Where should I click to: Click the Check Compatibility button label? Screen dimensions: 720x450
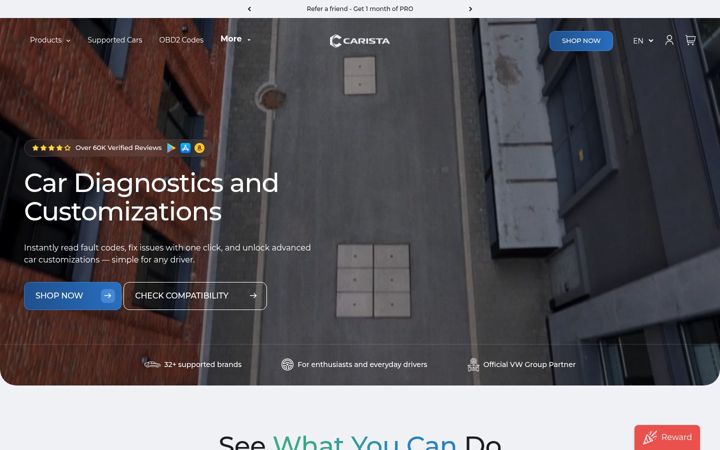(x=181, y=296)
